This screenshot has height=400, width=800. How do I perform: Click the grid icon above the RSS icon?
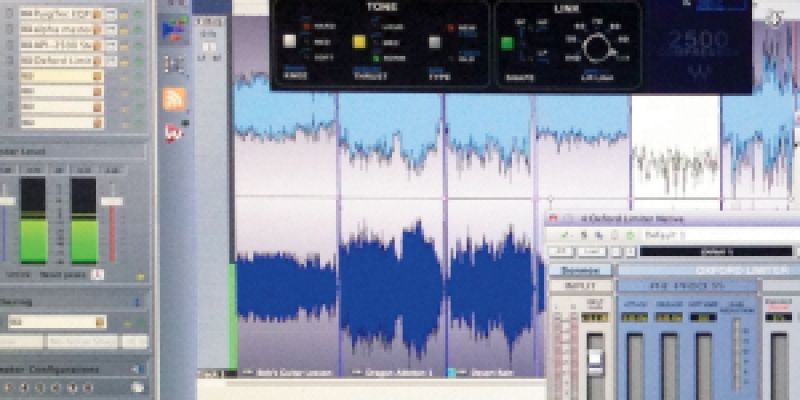point(174,64)
